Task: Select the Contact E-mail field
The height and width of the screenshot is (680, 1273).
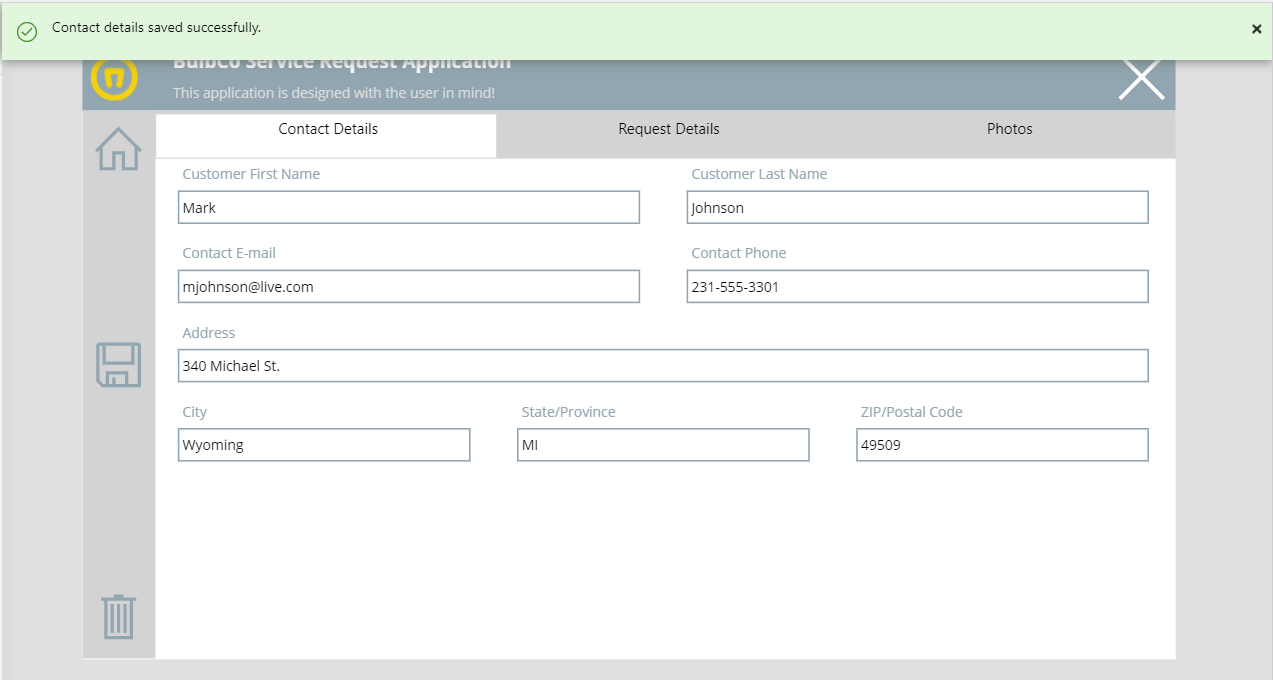Action: 408,286
